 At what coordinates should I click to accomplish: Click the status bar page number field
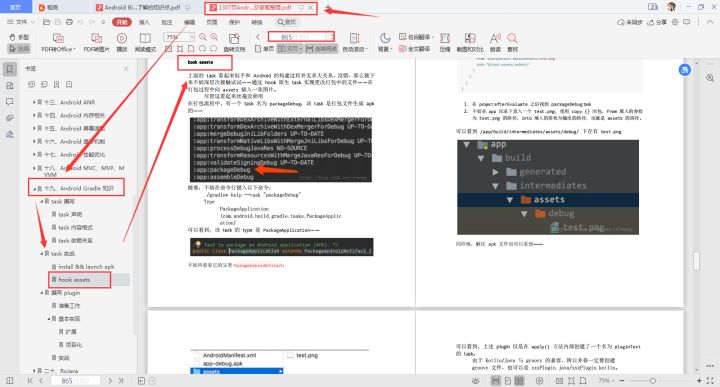(75, 381)
